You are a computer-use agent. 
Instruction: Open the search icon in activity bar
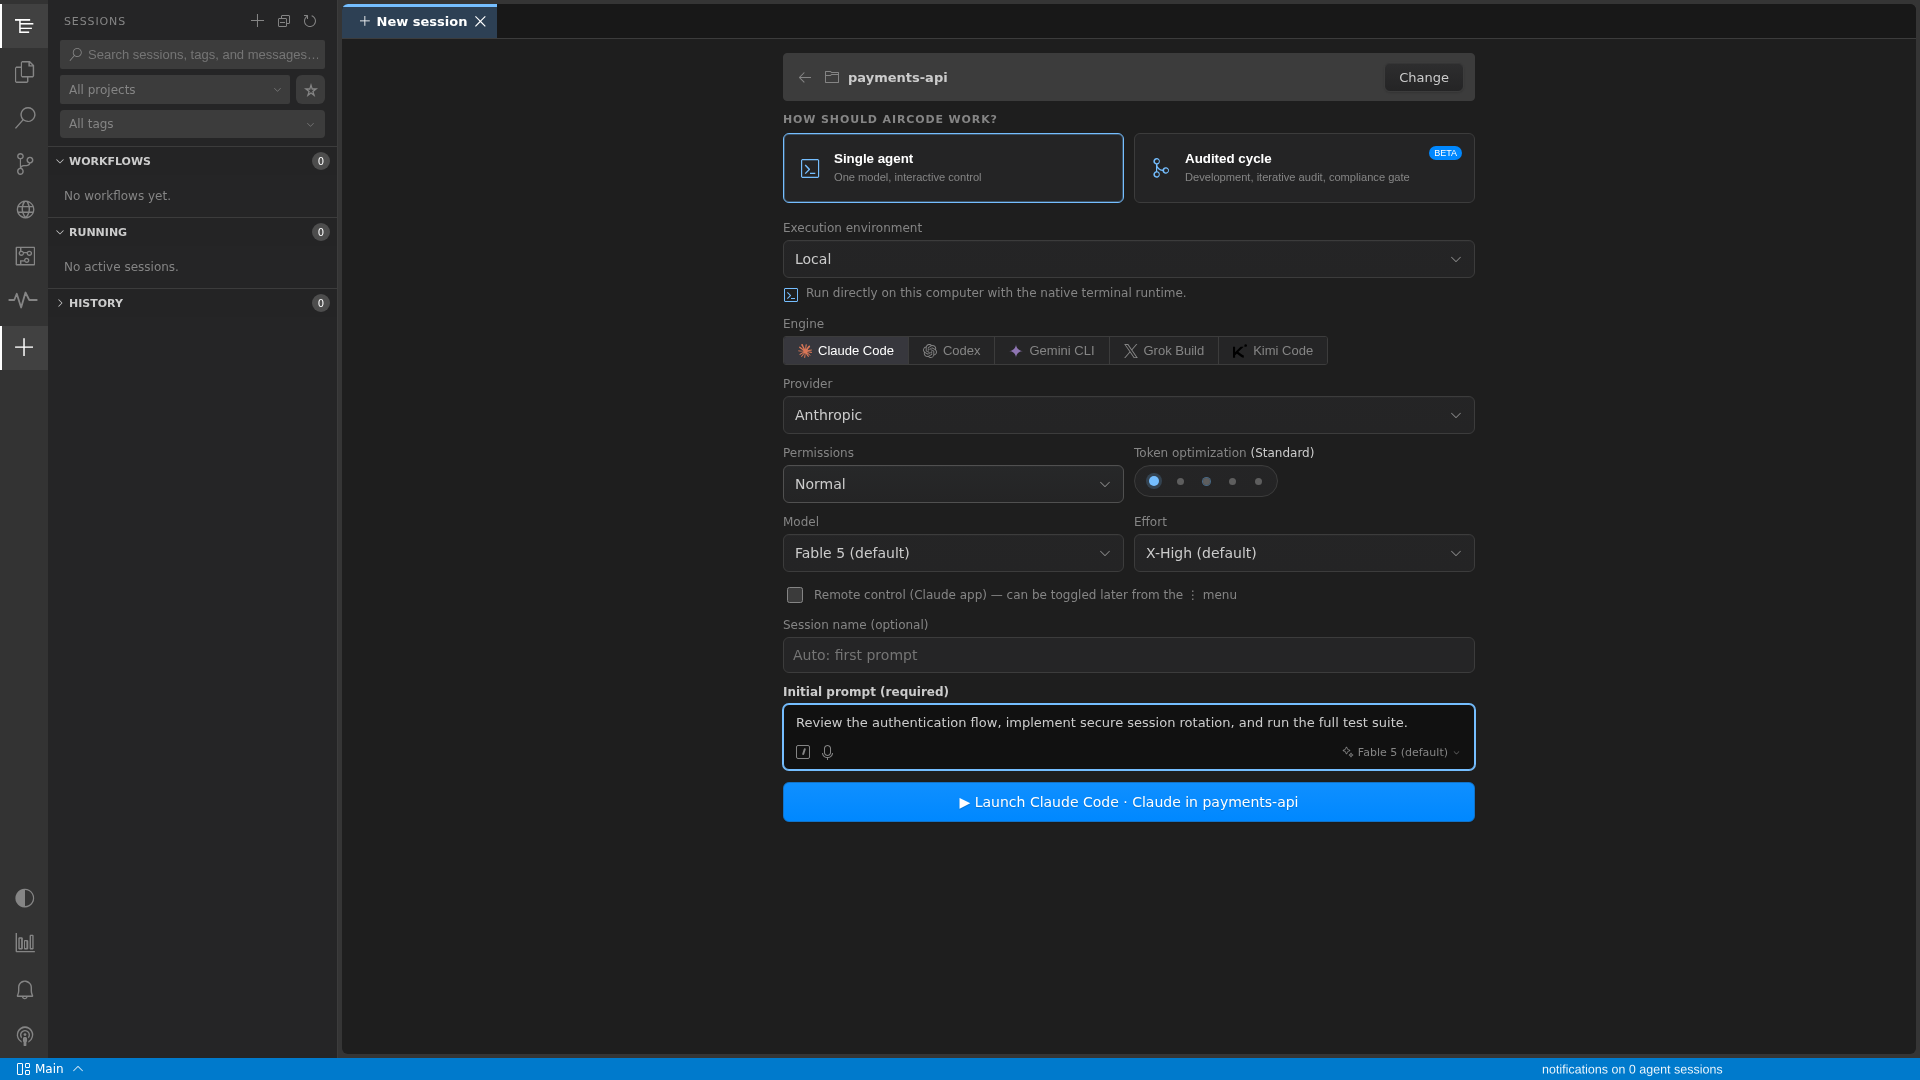24,118
